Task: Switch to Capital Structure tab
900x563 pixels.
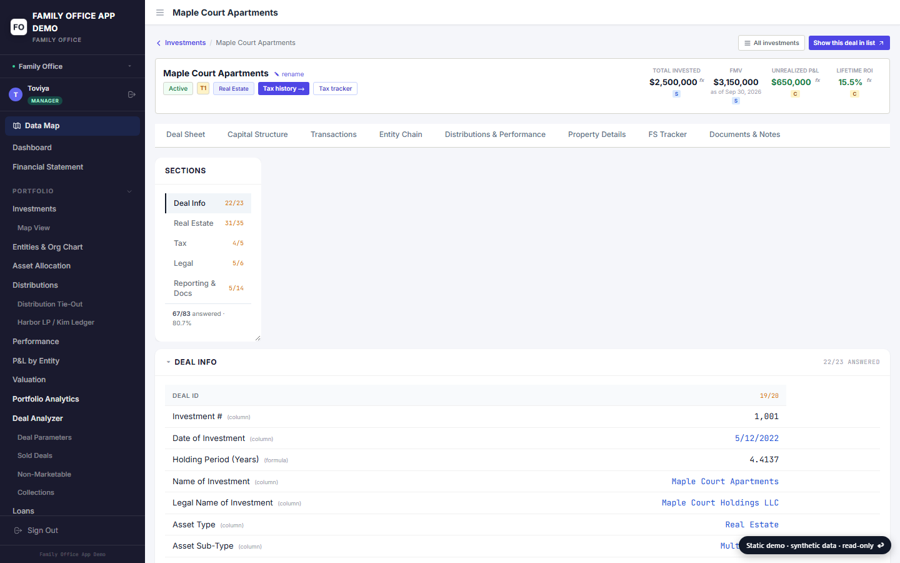Action: click(258, 134)
